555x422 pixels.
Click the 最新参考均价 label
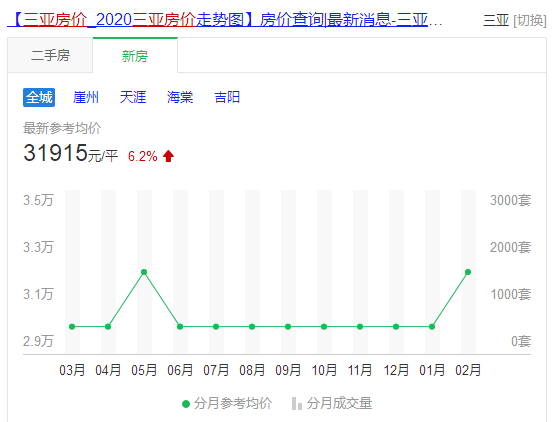coord(62,128)
